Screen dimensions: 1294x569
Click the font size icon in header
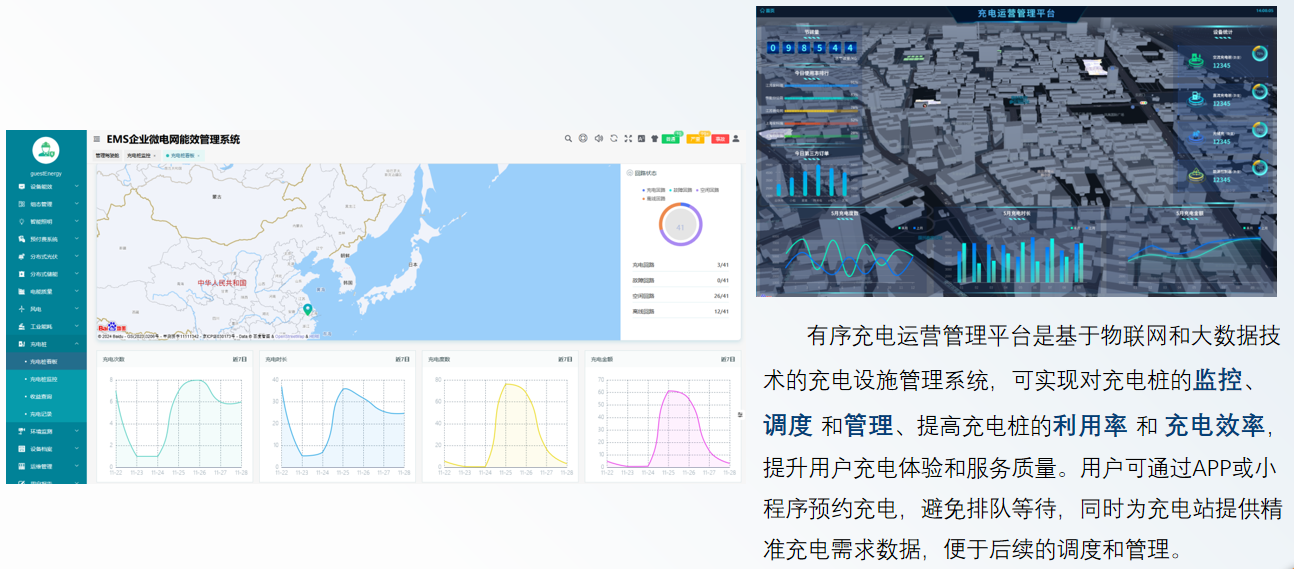641,138
